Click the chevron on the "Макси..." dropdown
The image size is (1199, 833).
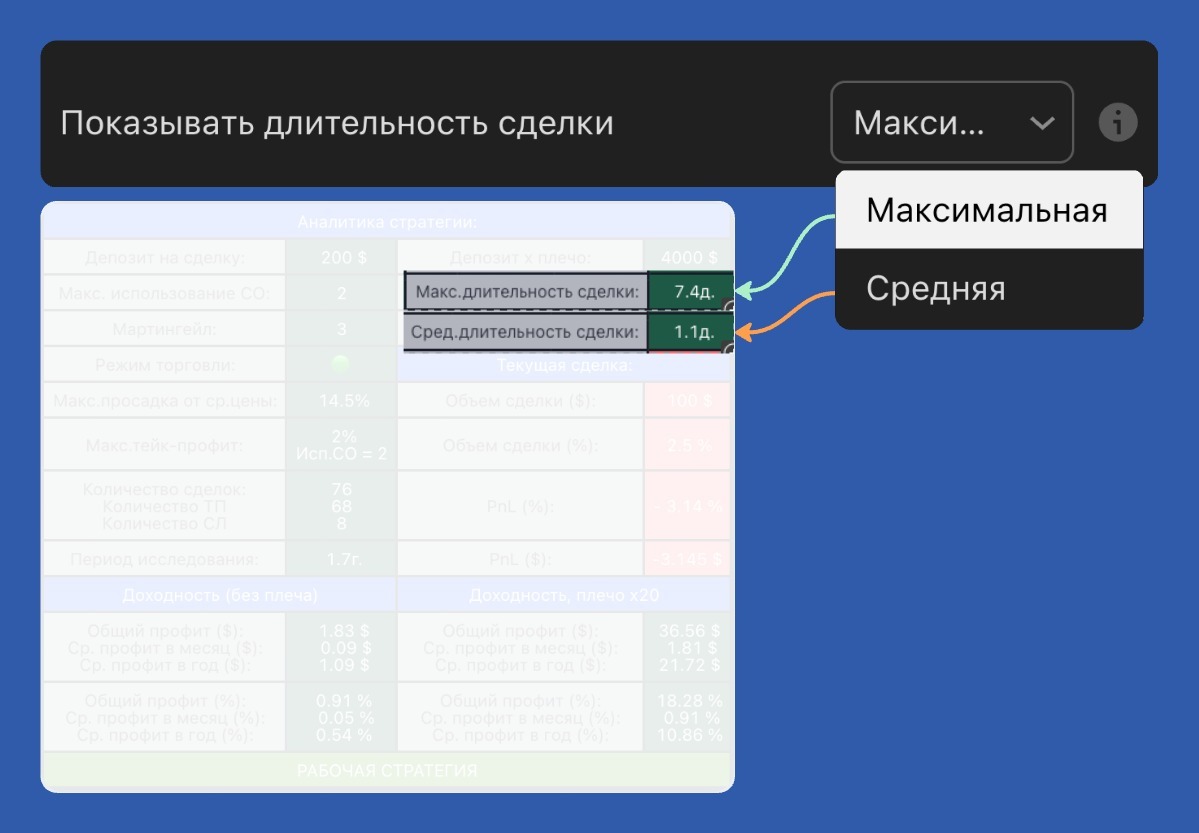point(1041,122)
